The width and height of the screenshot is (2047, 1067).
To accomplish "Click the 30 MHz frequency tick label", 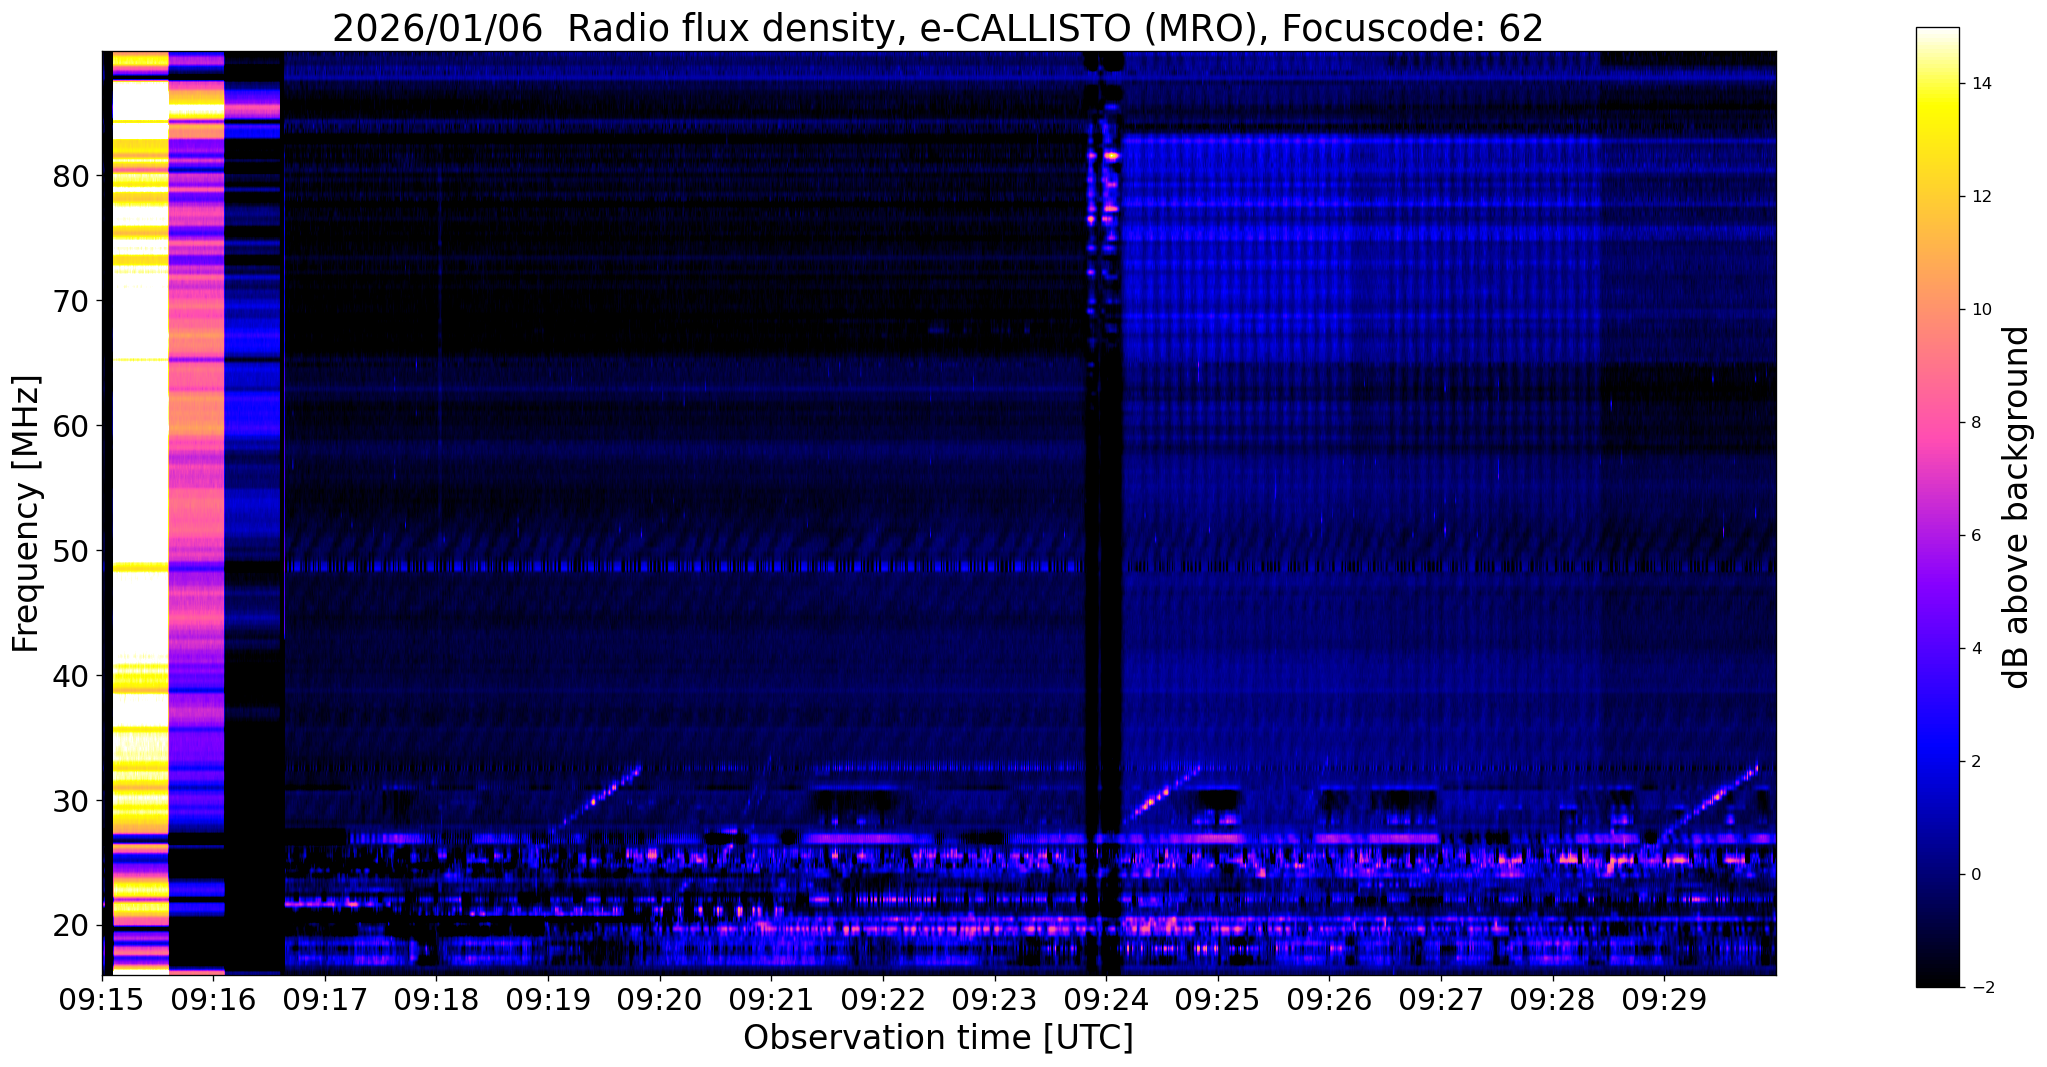I will [70, 801].
